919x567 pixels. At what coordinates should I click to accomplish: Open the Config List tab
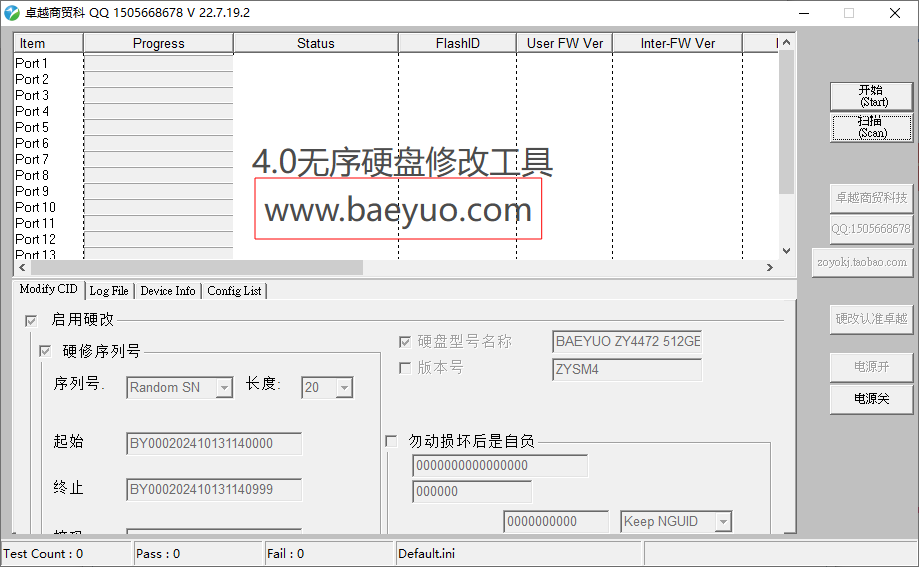coord(234,291)
